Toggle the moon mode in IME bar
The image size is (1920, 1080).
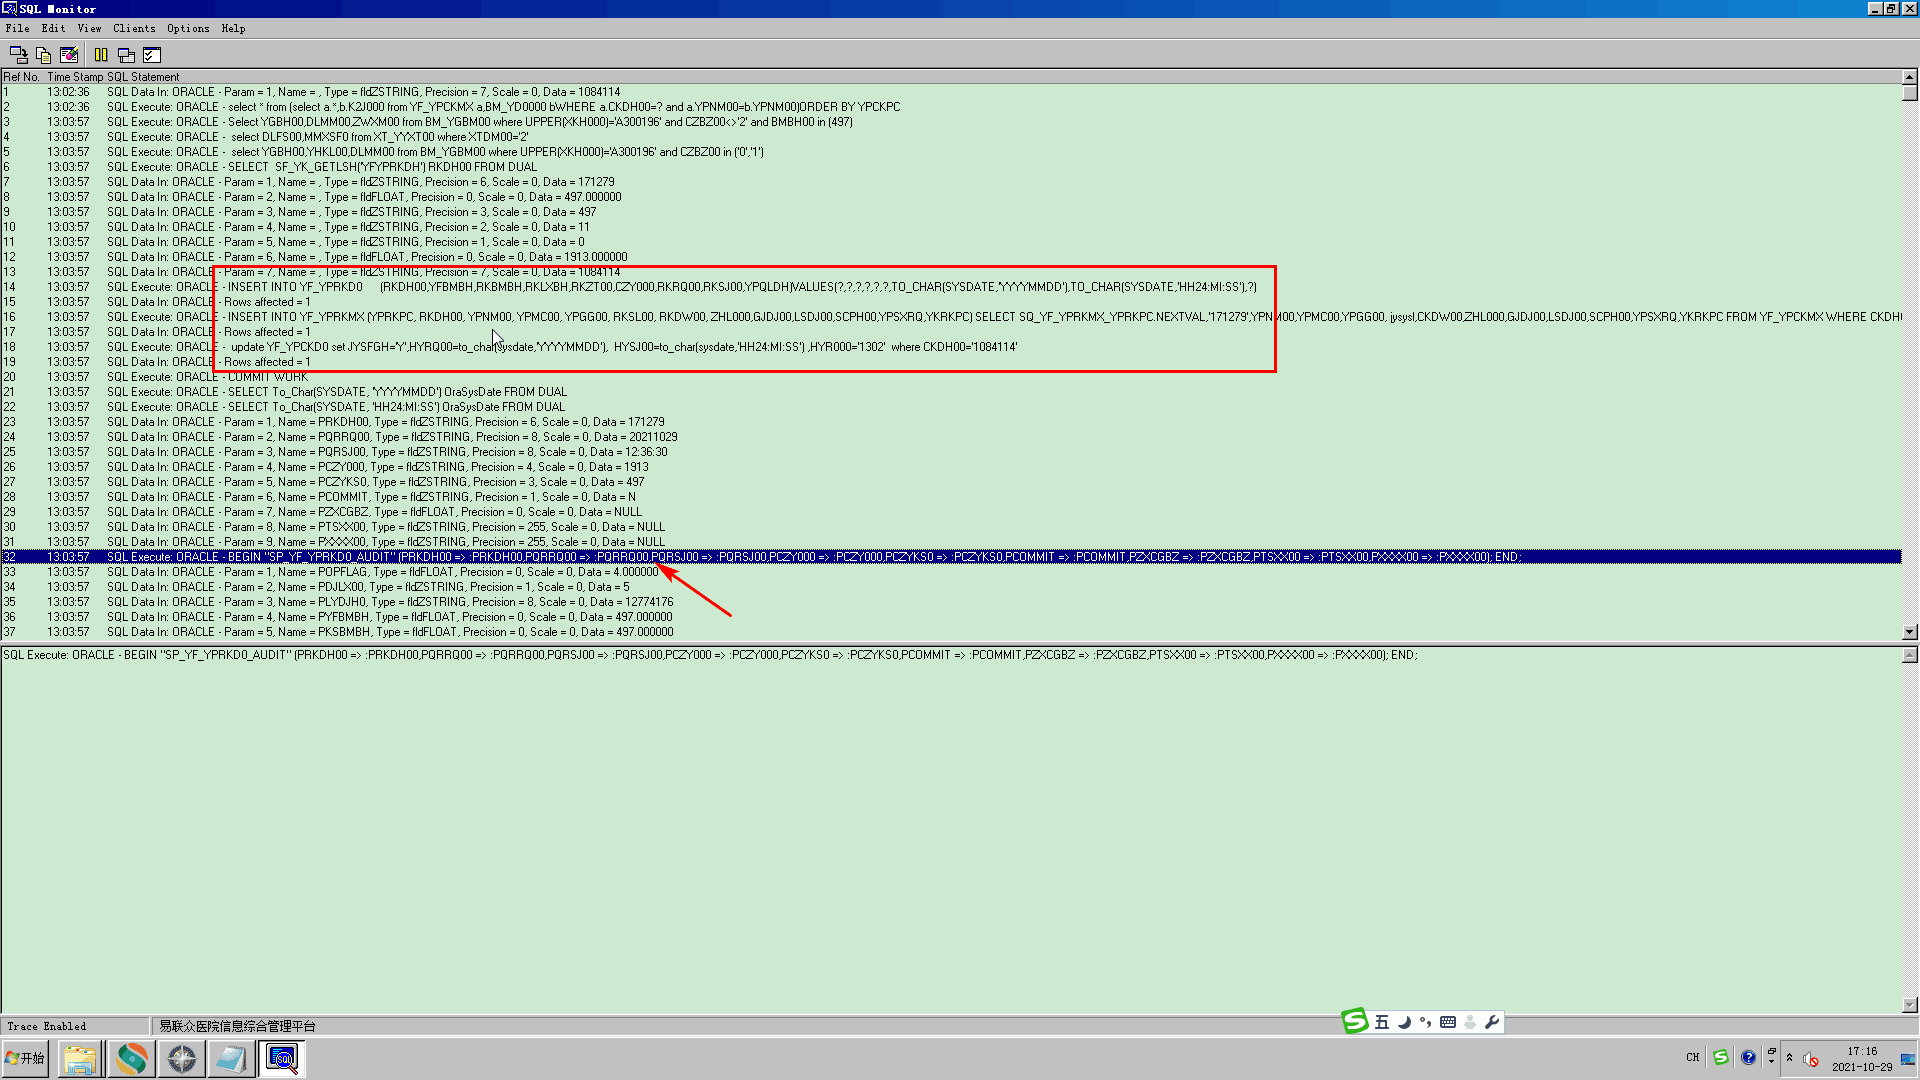(x=1404, y=1022)
